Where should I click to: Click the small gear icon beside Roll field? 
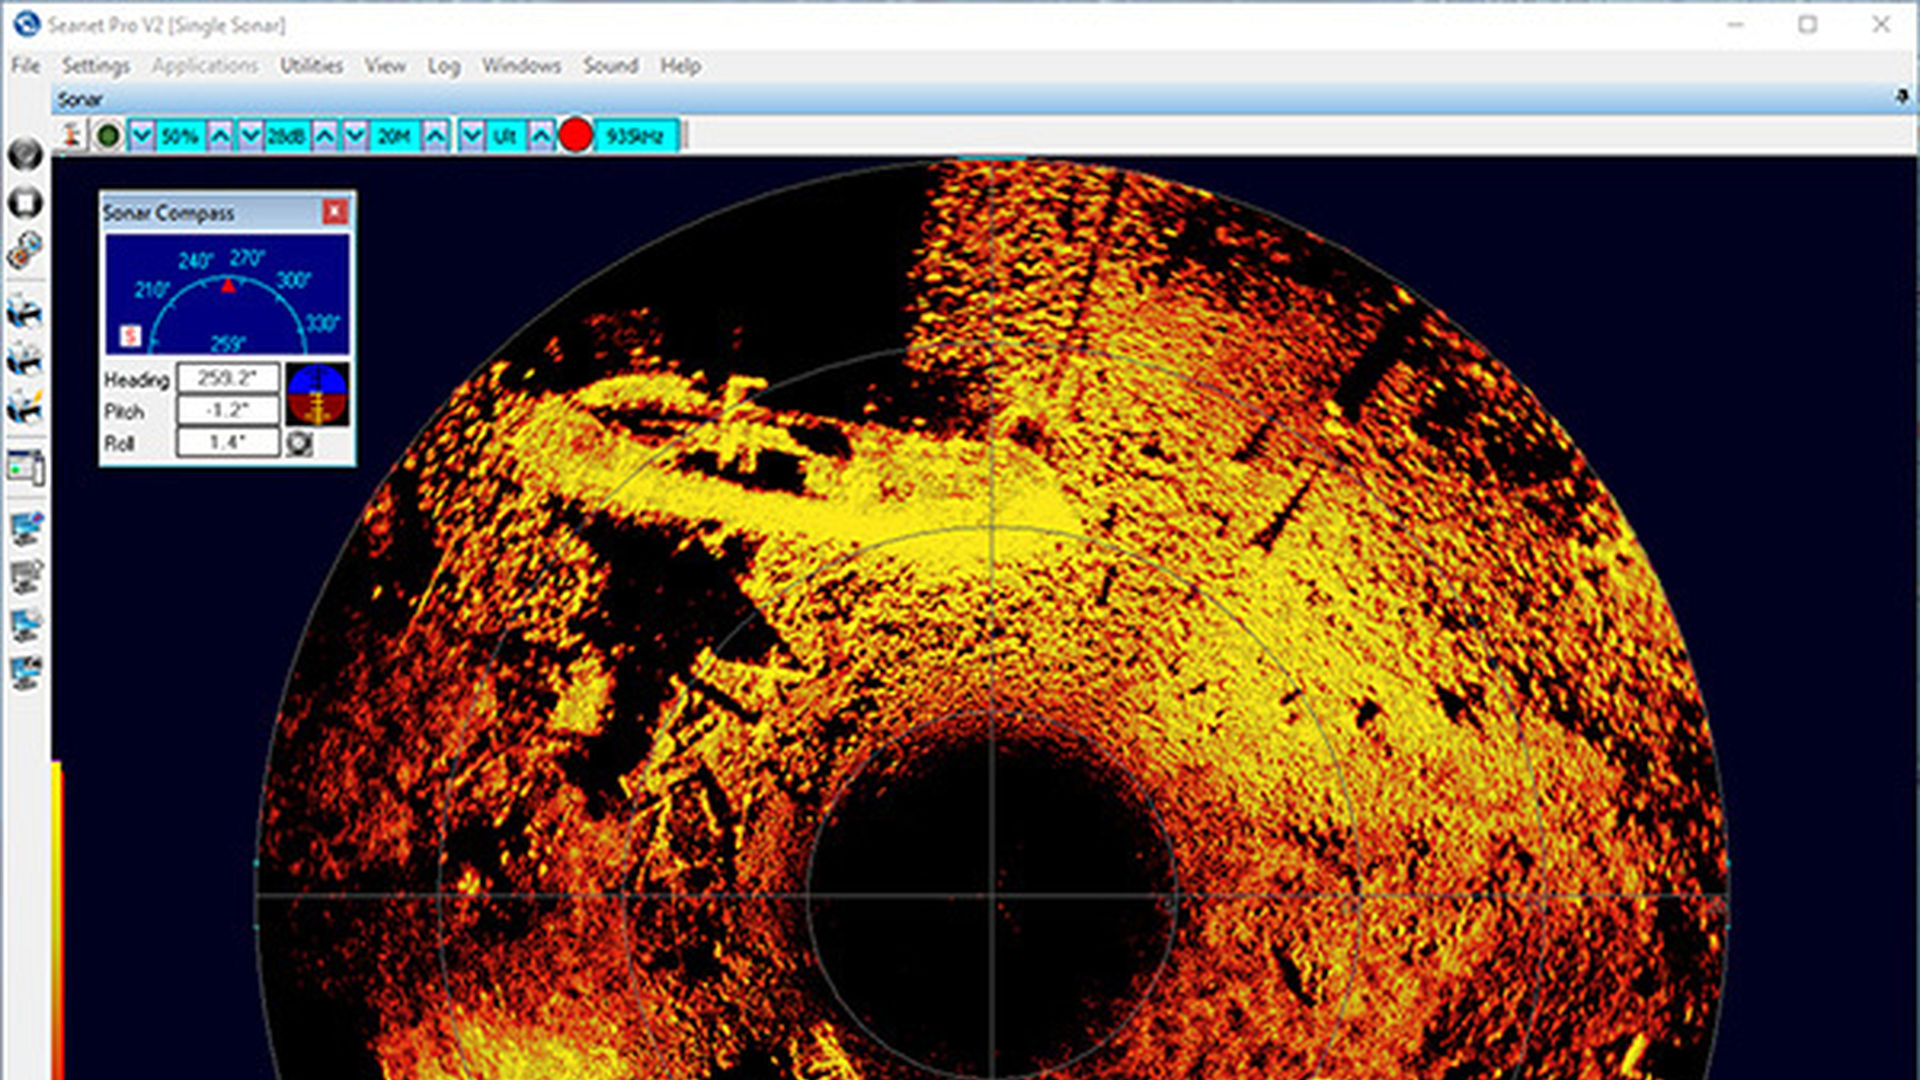[x=298, y=443]
